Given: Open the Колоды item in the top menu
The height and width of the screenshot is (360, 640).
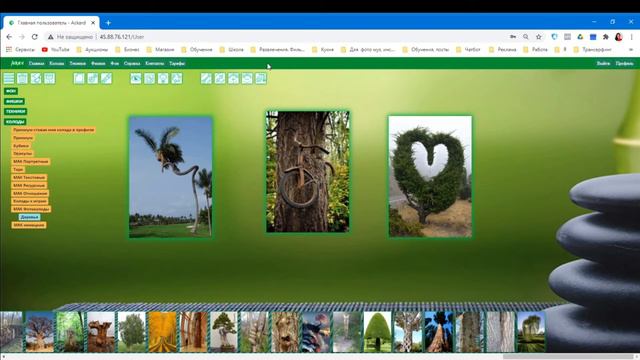Looking at the screenshot, I should click(x=57, y=64).
